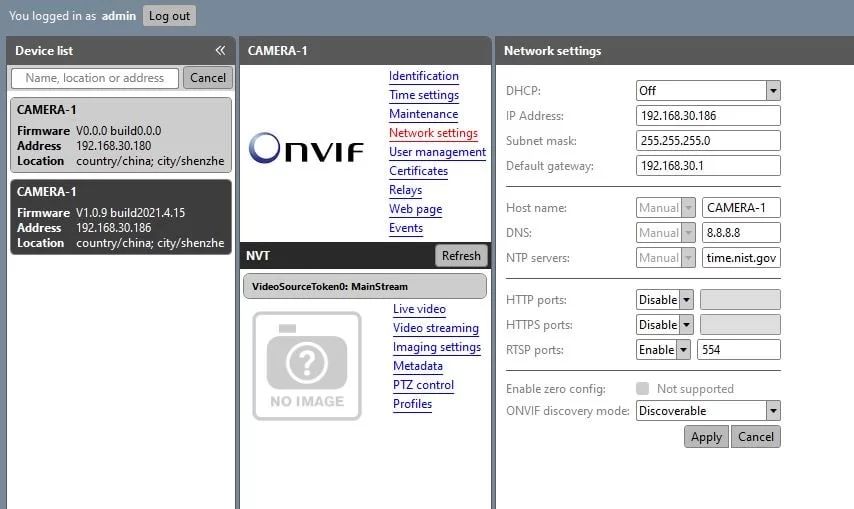Screen dimensions: 854x509
Task: Open Events link
Action: (x=406, y=229)
